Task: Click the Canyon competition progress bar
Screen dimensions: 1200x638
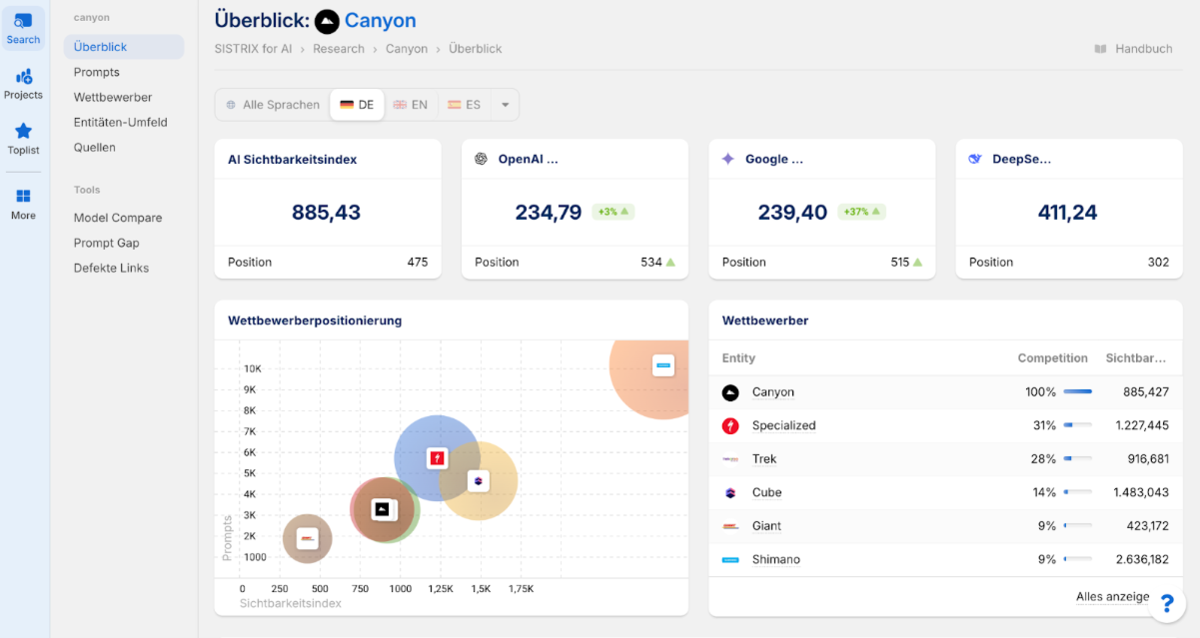Action: point(1077,392)
